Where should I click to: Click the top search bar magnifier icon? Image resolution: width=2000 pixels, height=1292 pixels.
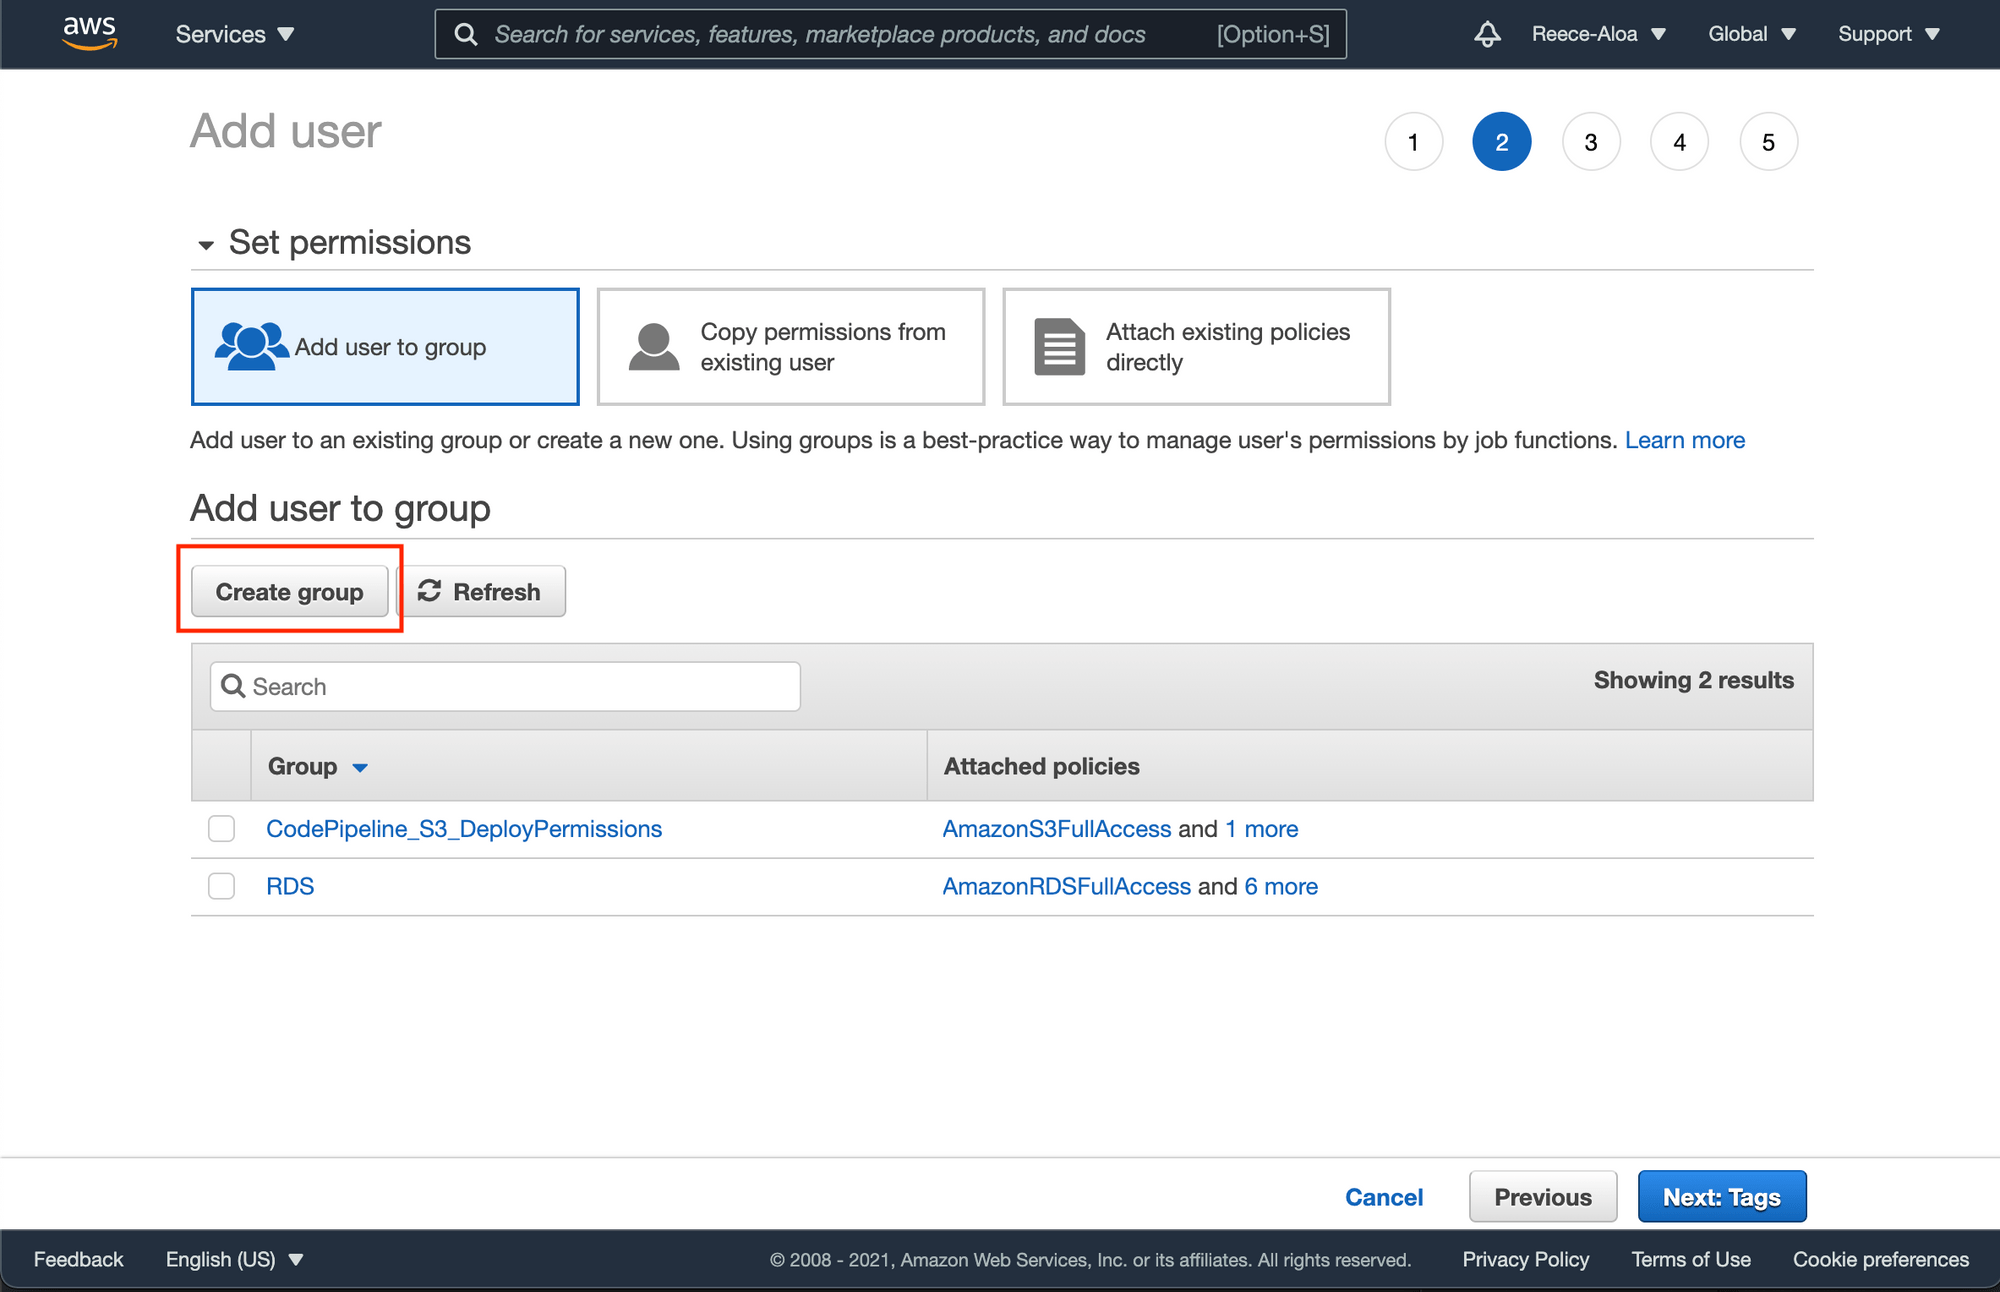[465, 35]
